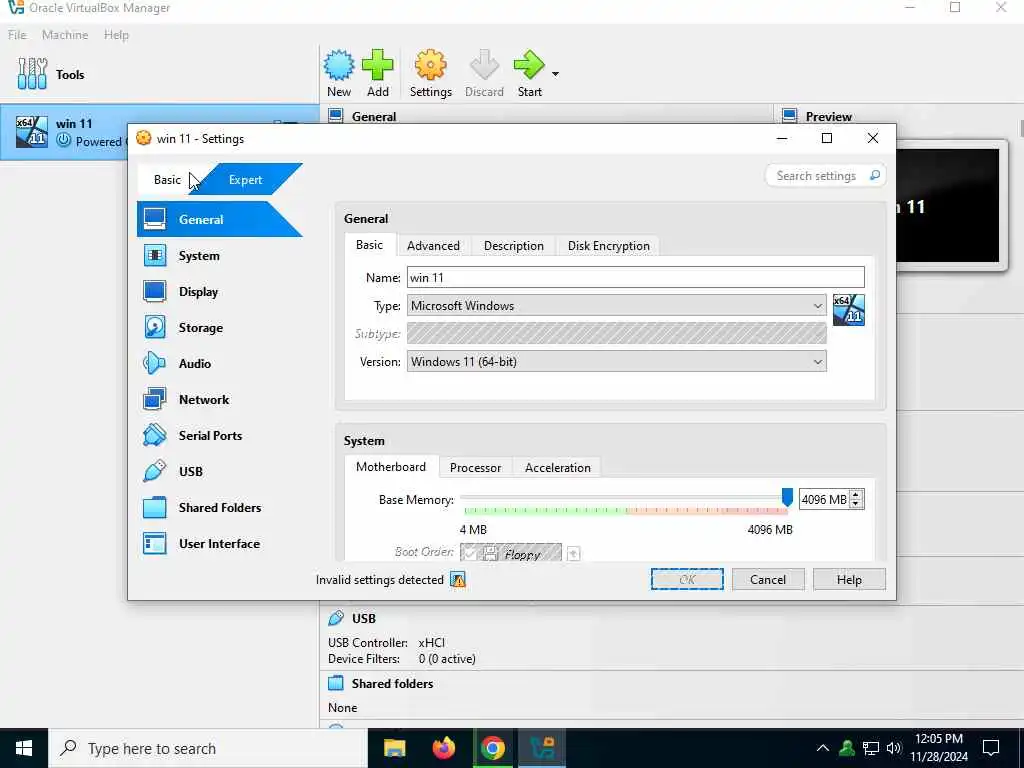Click the taskbar search box
Screen dimensions: 1024x768
(x=208, y=748)
